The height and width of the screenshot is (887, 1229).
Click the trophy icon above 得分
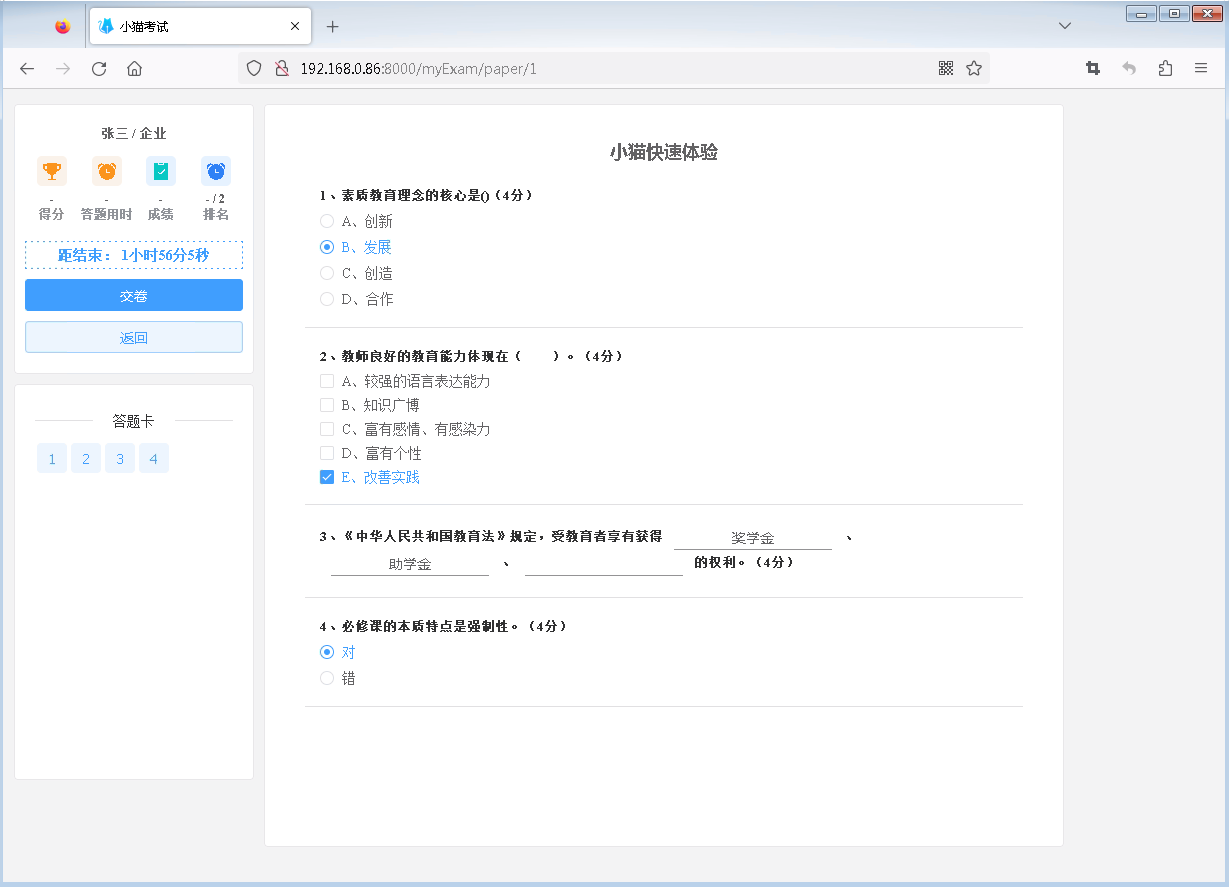[51, 171]
